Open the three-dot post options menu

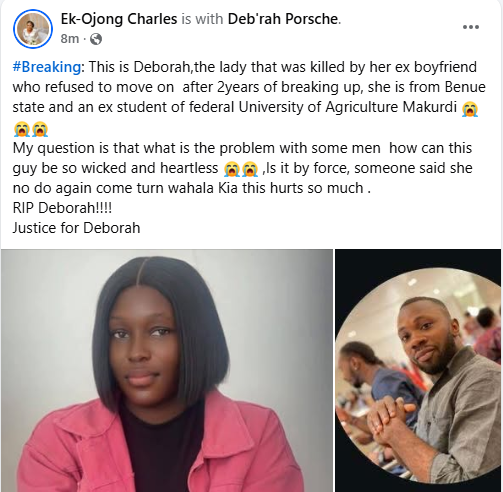pyautogui.click(x=471, y=27)
